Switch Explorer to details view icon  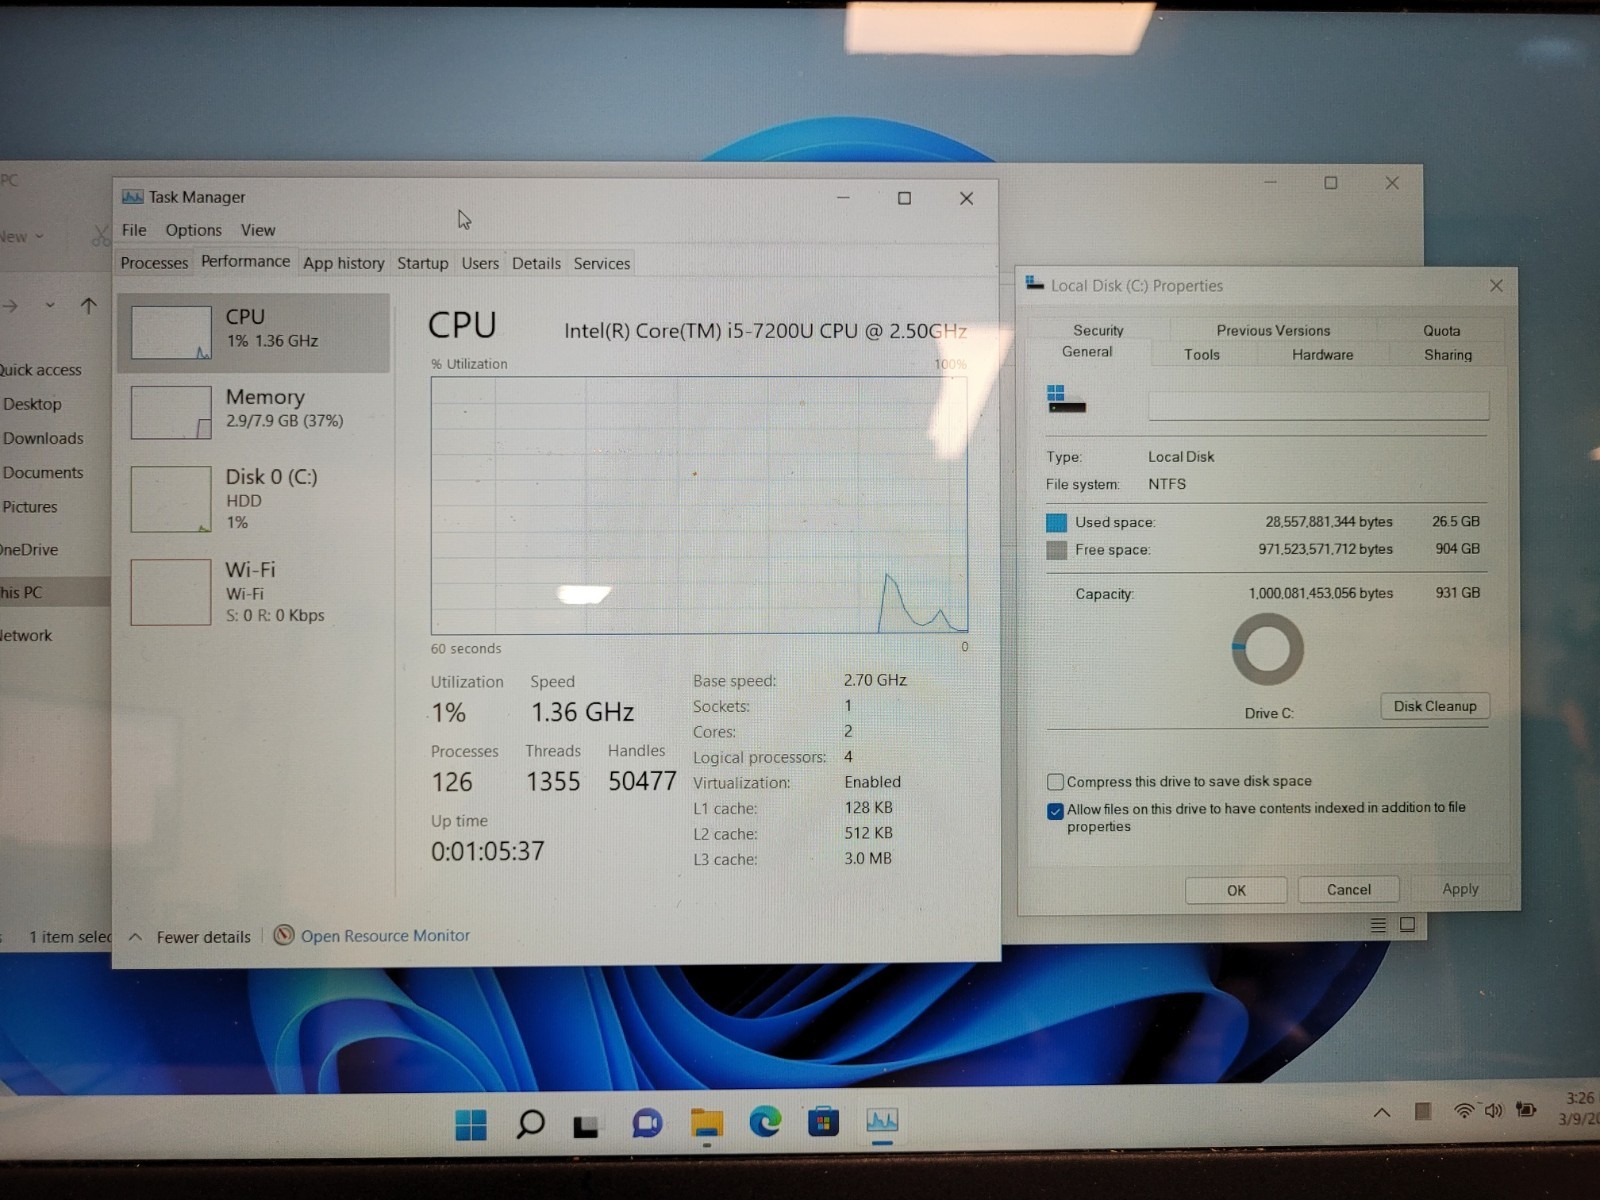1378,925
